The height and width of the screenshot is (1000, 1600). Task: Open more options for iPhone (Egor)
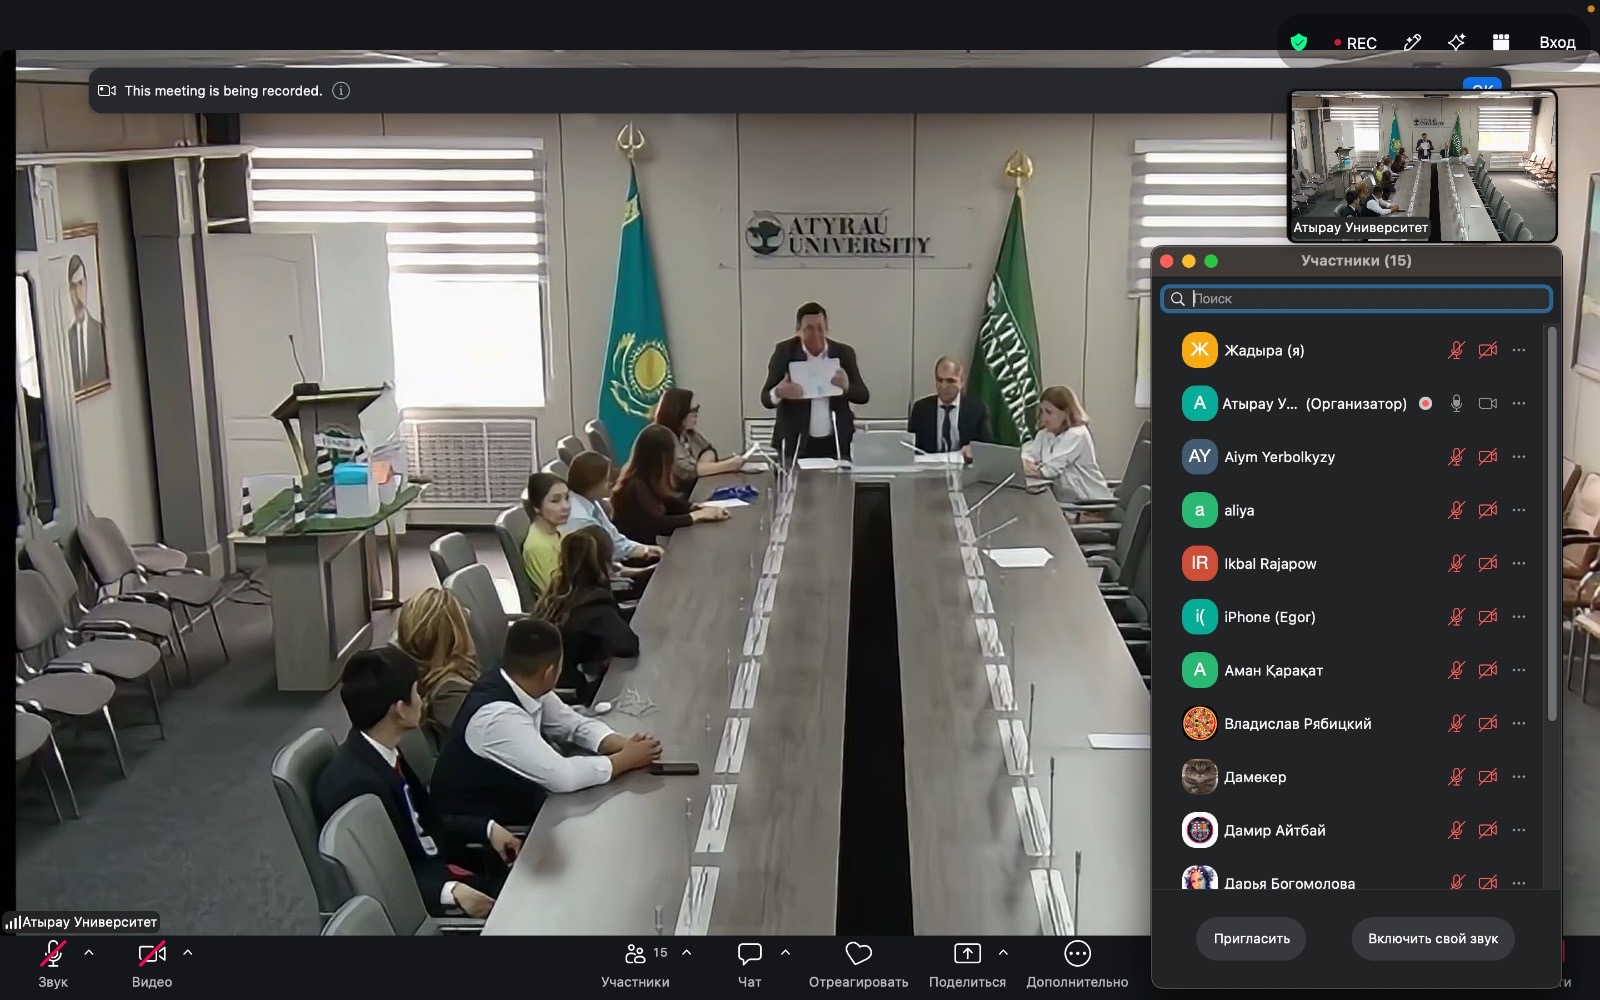pos(1519,617)
